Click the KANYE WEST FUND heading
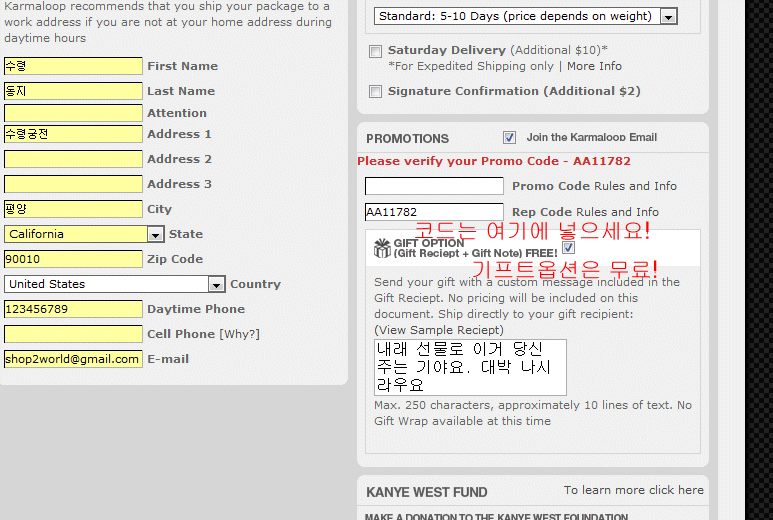773x520 pixels. 426,492
